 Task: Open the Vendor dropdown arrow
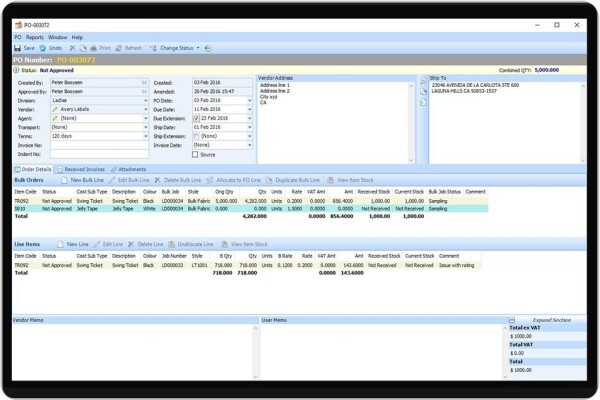145,109
